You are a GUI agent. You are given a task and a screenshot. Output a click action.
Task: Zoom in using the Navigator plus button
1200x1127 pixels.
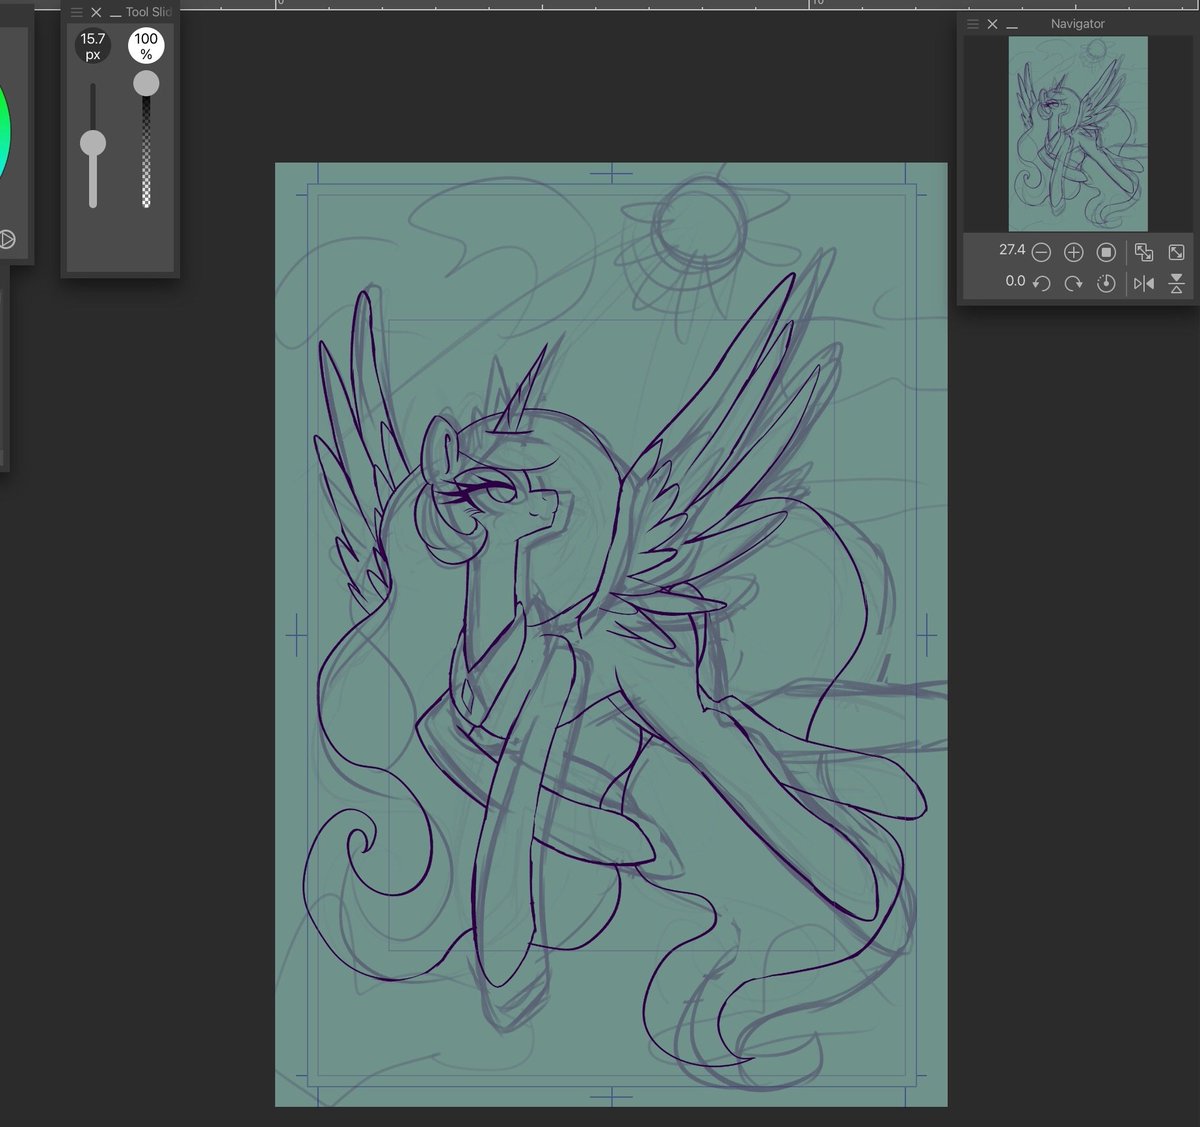click(x=1073, y=252)
